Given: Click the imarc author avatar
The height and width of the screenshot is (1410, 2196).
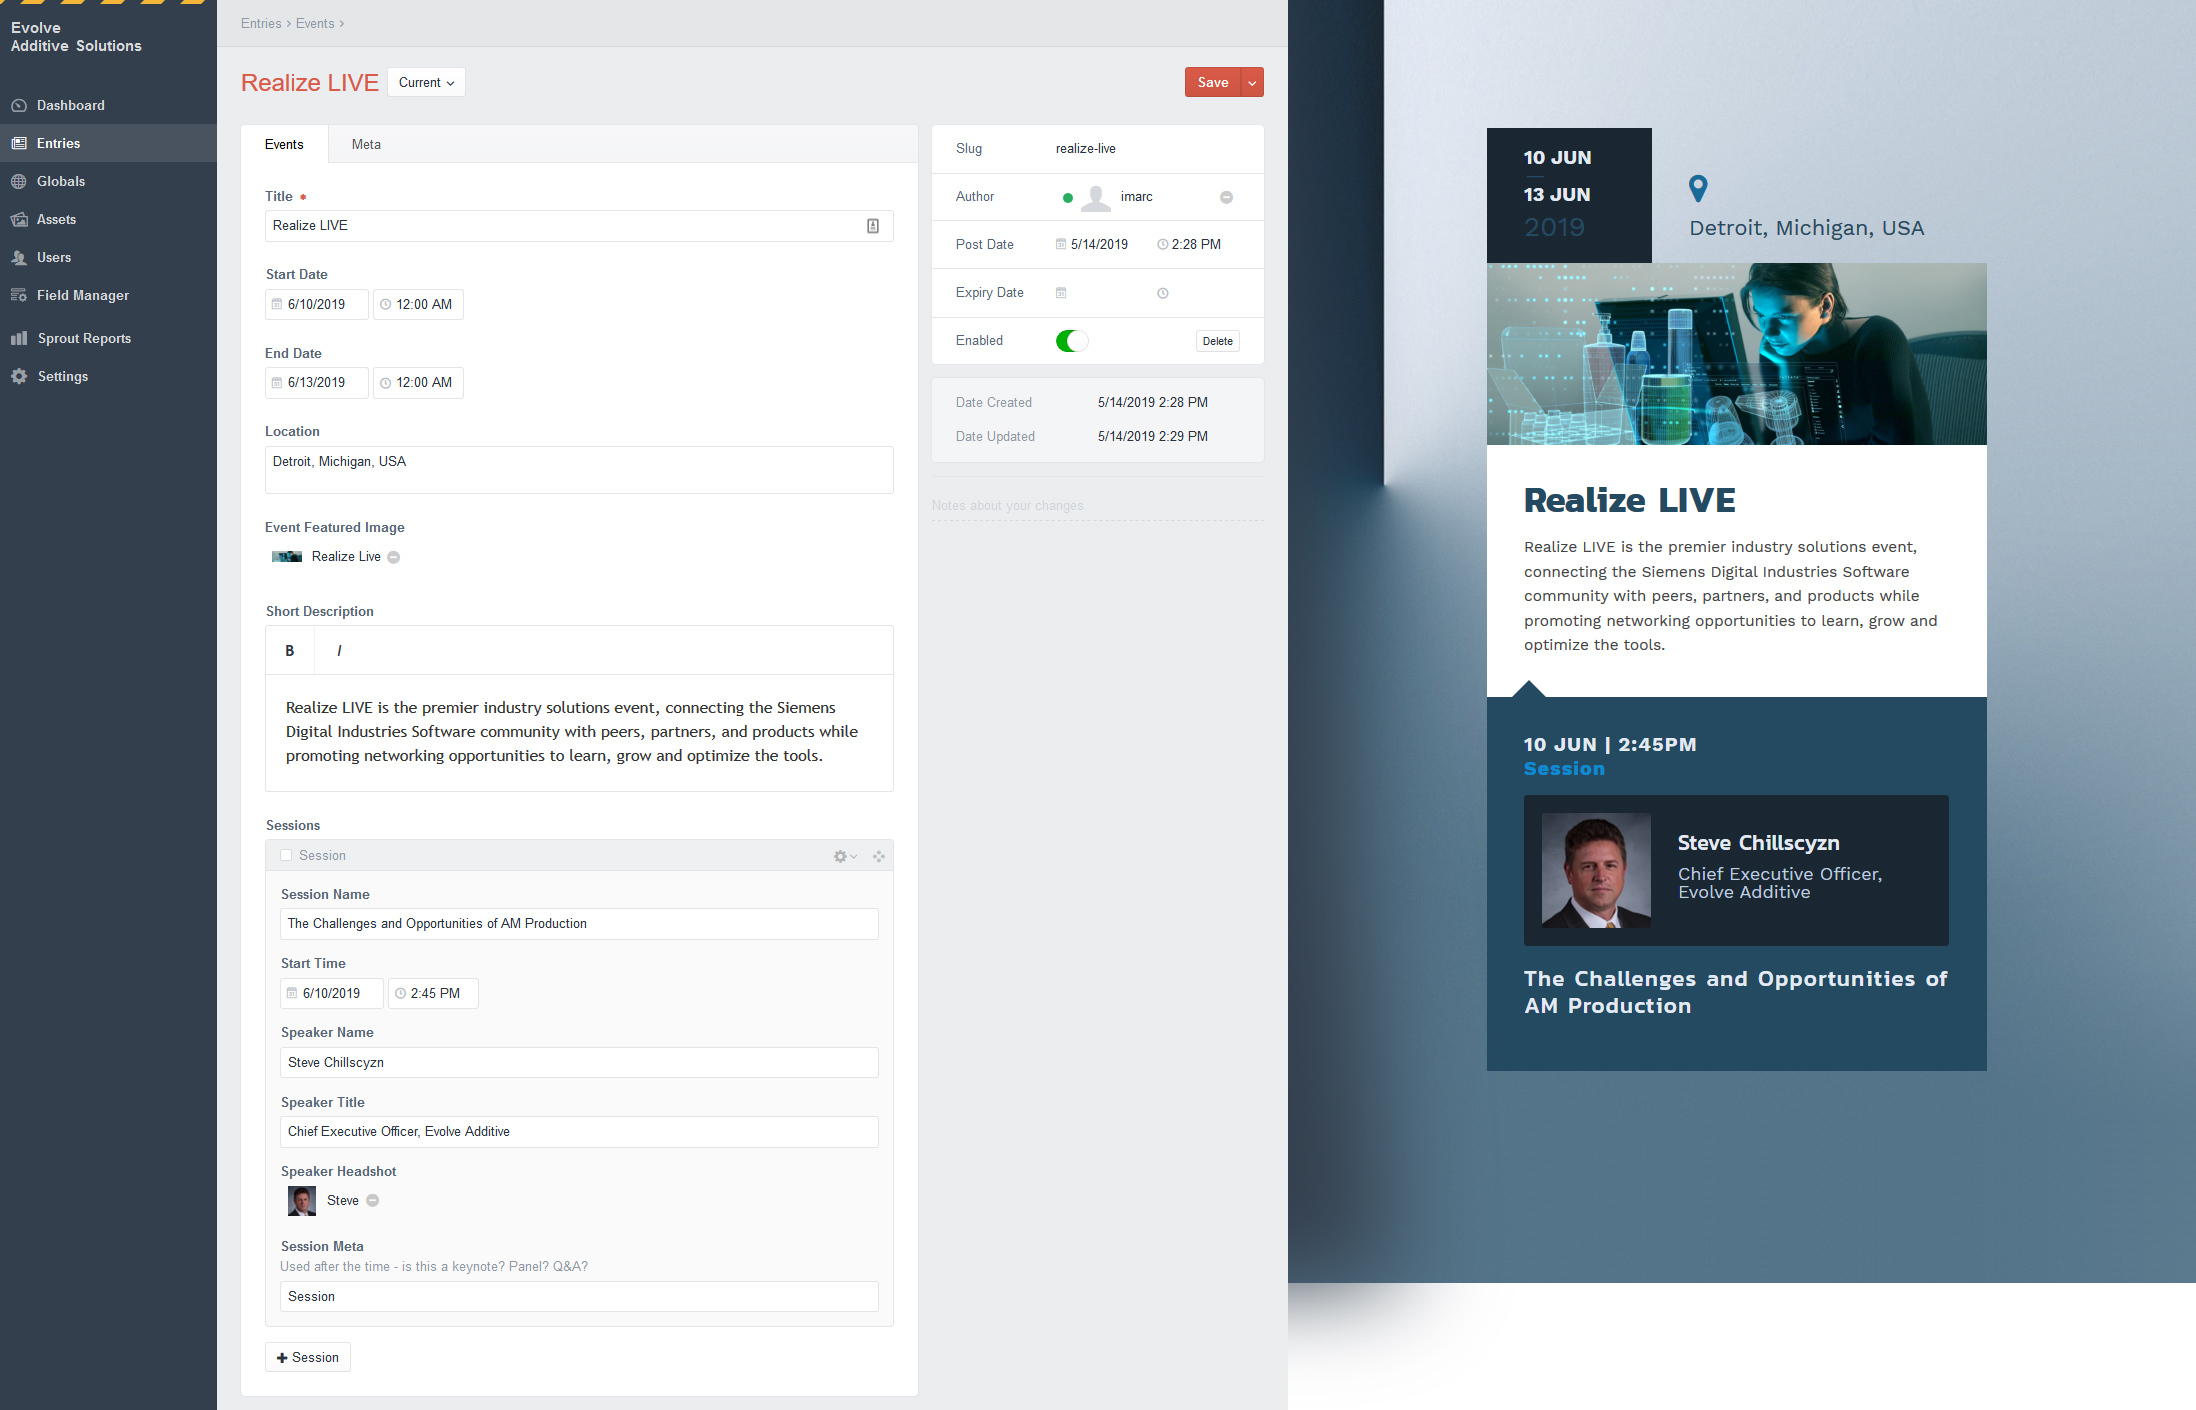Looking at the screenshot, I should click(x=1096, y=198).
